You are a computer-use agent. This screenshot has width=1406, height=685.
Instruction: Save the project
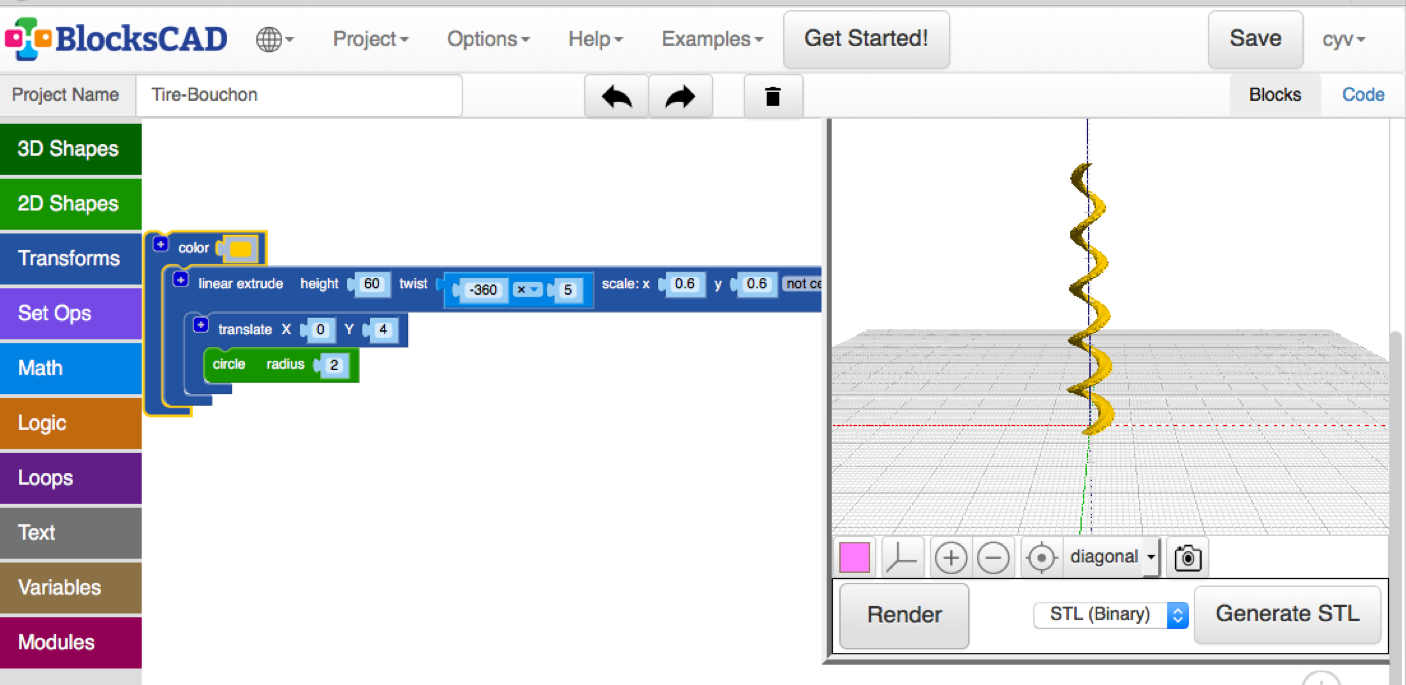click(1255, 38)
